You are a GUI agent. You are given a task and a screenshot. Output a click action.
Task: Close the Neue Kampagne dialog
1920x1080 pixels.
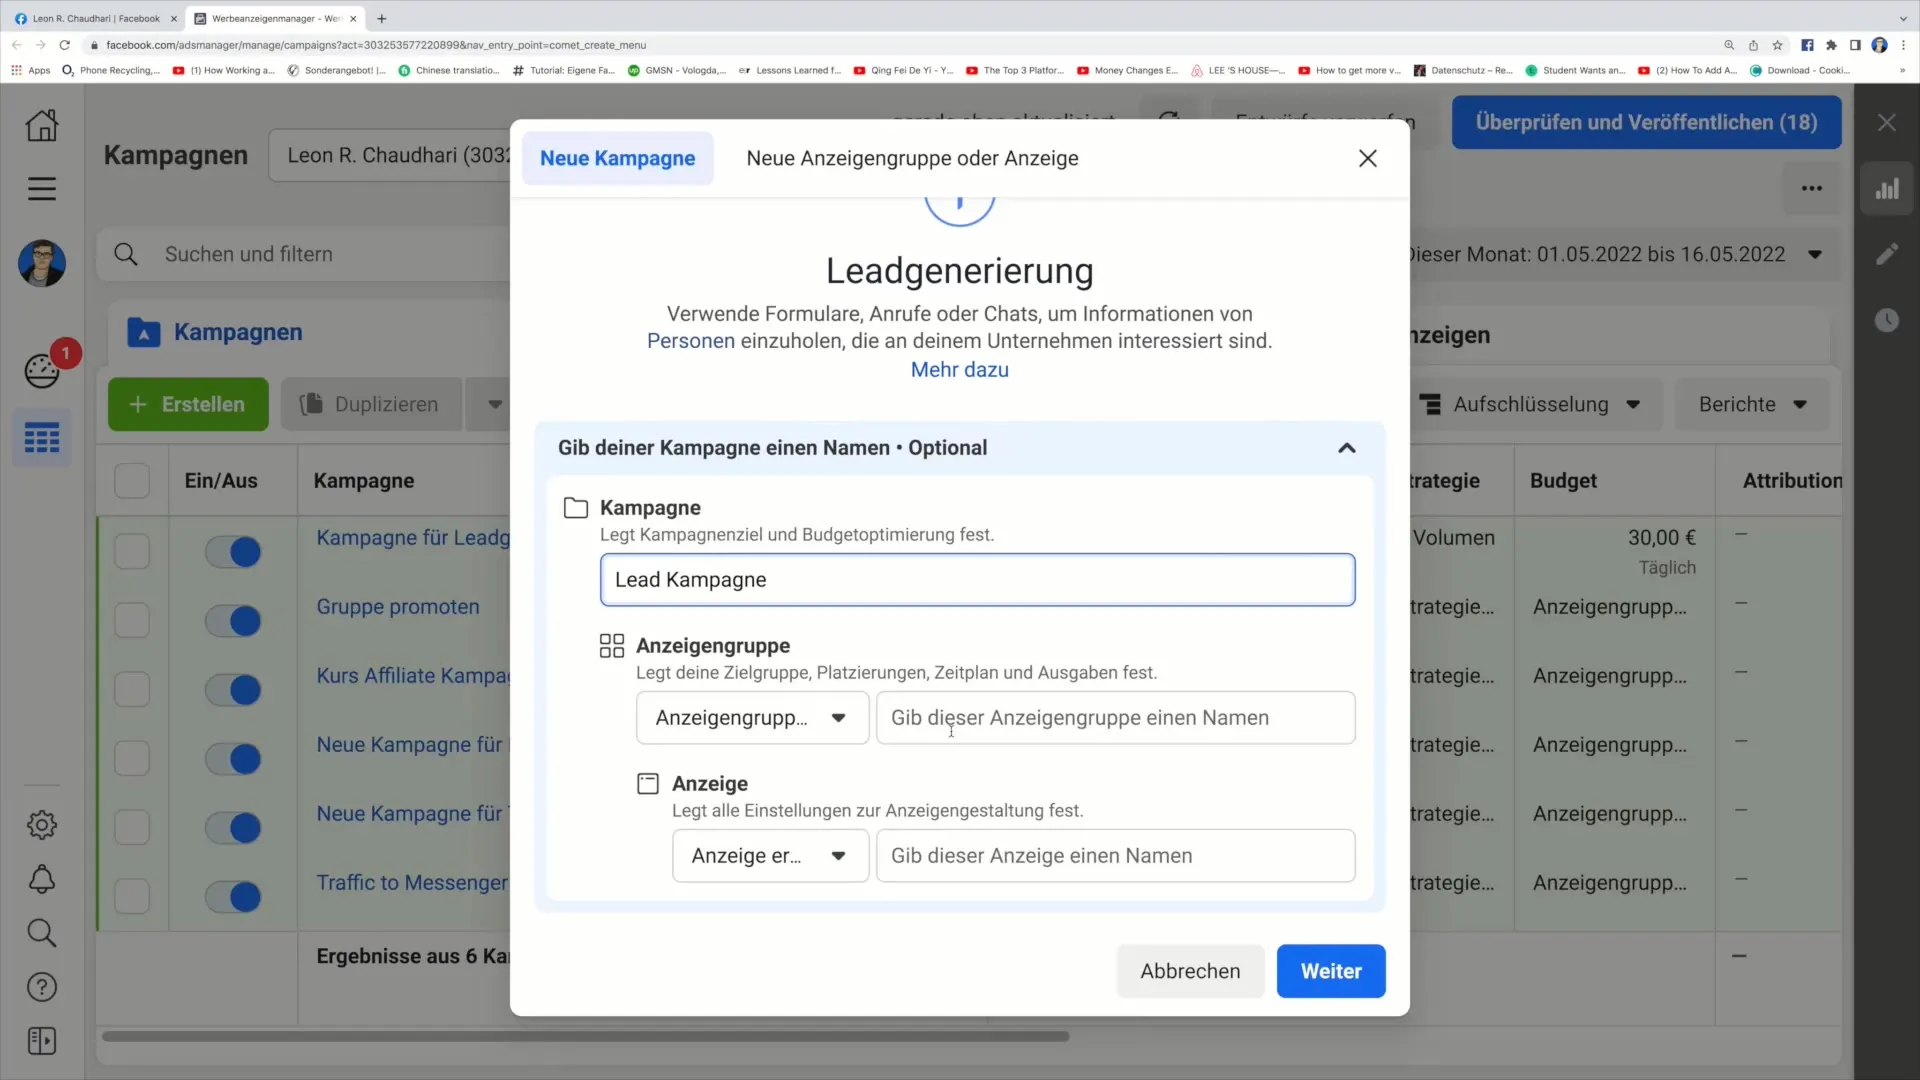tap(1368, 158)
